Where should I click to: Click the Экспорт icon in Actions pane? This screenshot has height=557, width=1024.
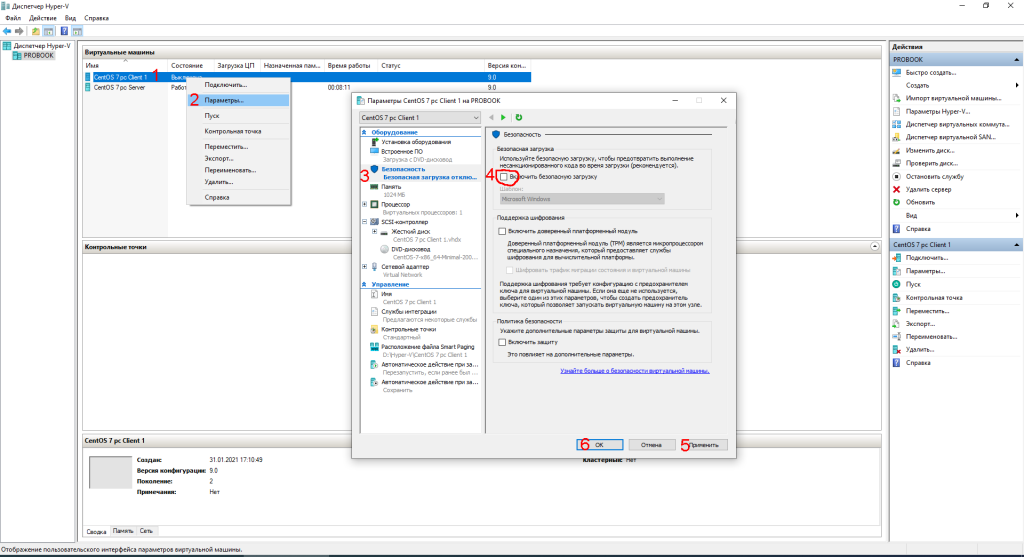(897, 324)
